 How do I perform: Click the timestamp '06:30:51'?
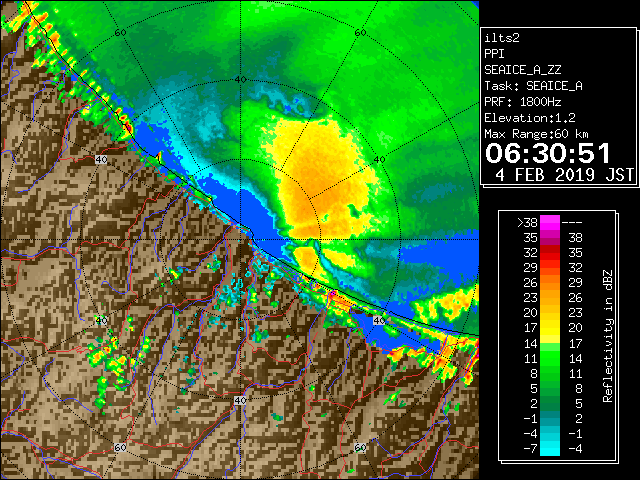548,153
